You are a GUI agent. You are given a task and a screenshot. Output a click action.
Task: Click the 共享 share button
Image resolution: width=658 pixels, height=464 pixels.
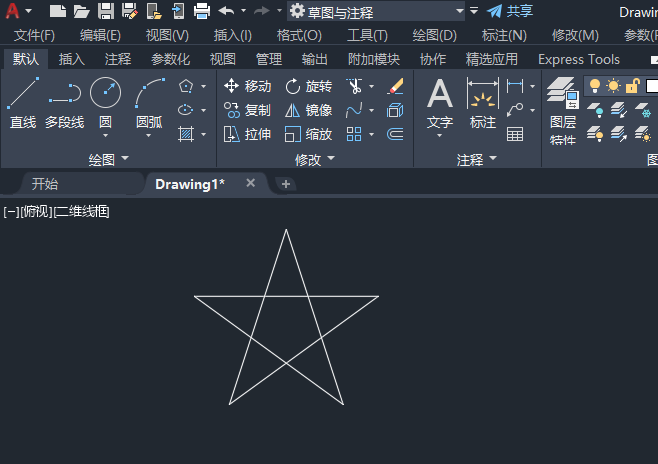pos(510,11)
